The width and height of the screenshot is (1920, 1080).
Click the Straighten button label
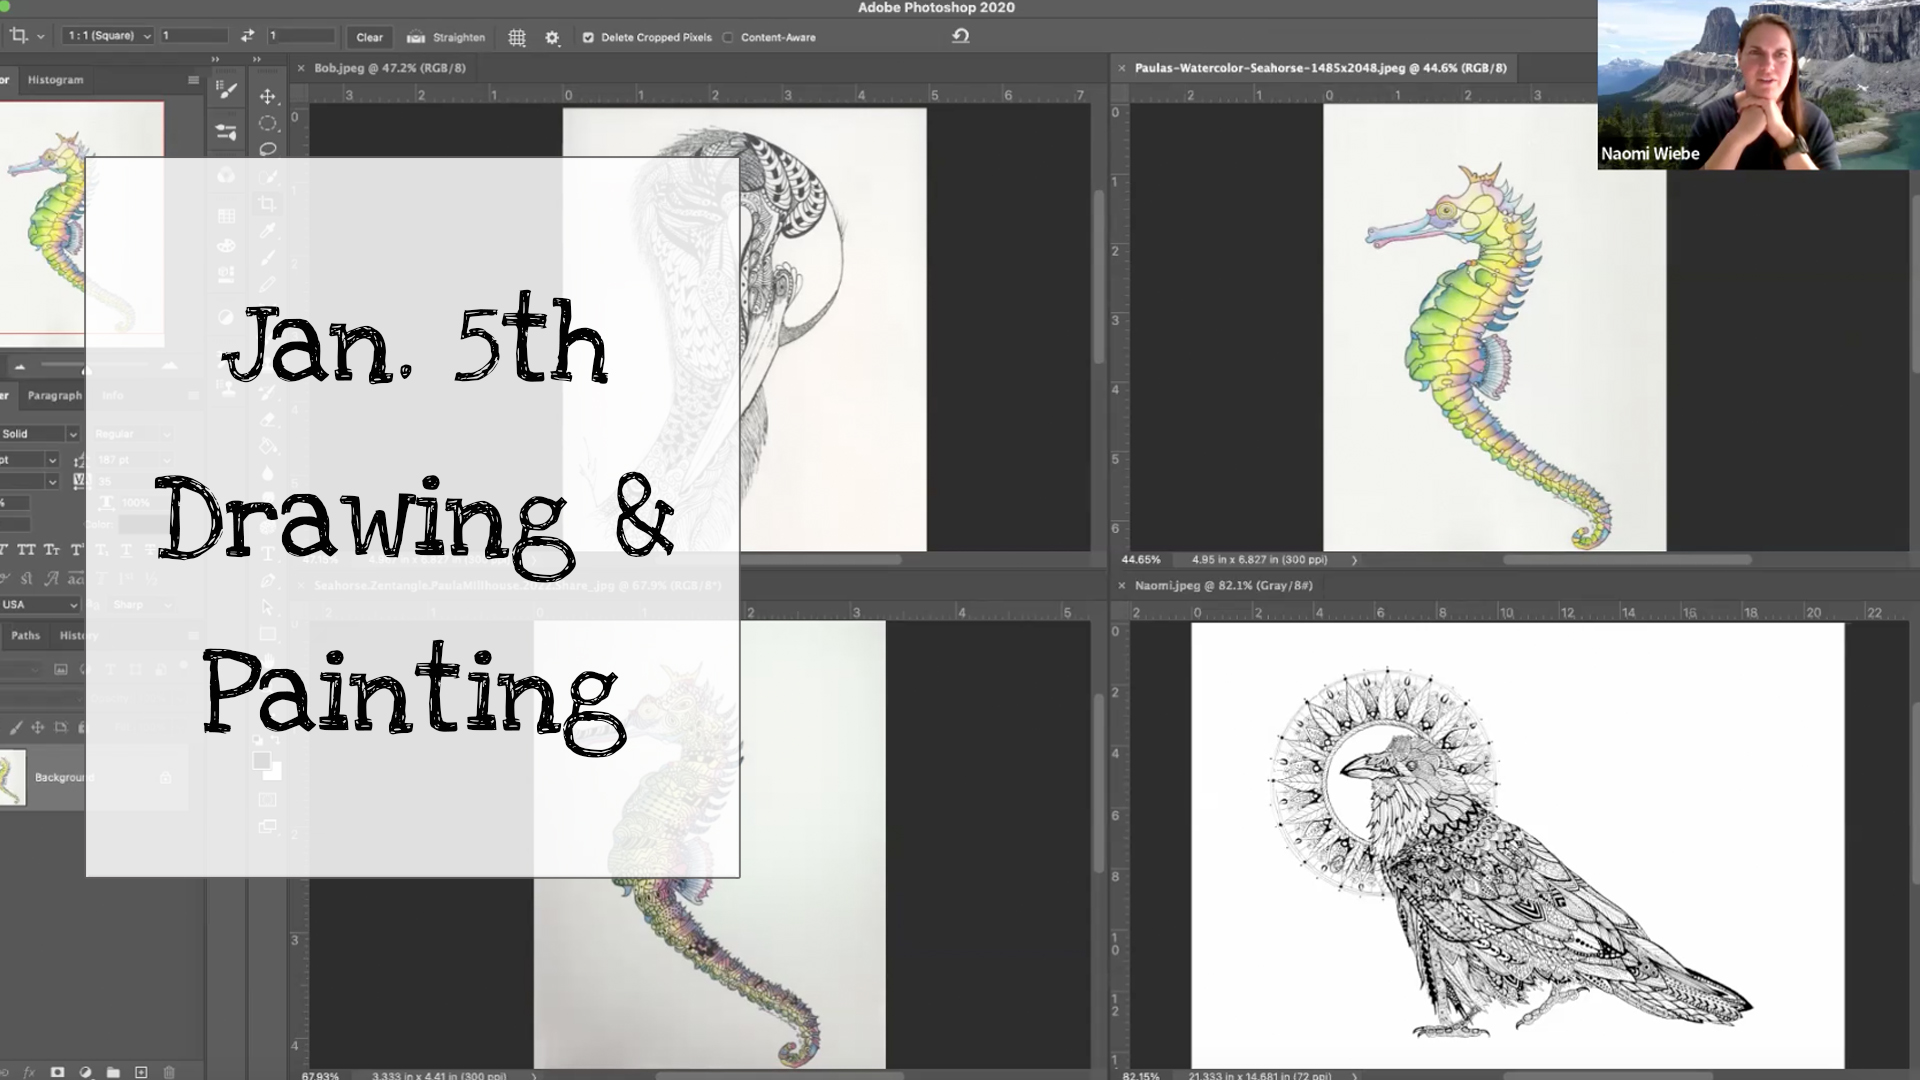coord(459,37)
